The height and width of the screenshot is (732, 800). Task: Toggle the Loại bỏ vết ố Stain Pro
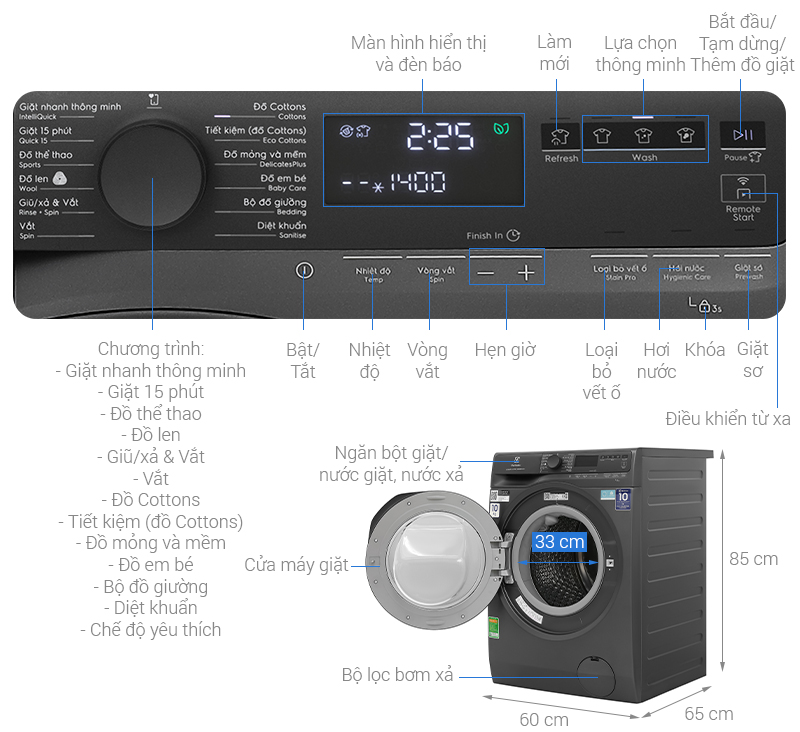pyautogui.click(x=620, y=270)
